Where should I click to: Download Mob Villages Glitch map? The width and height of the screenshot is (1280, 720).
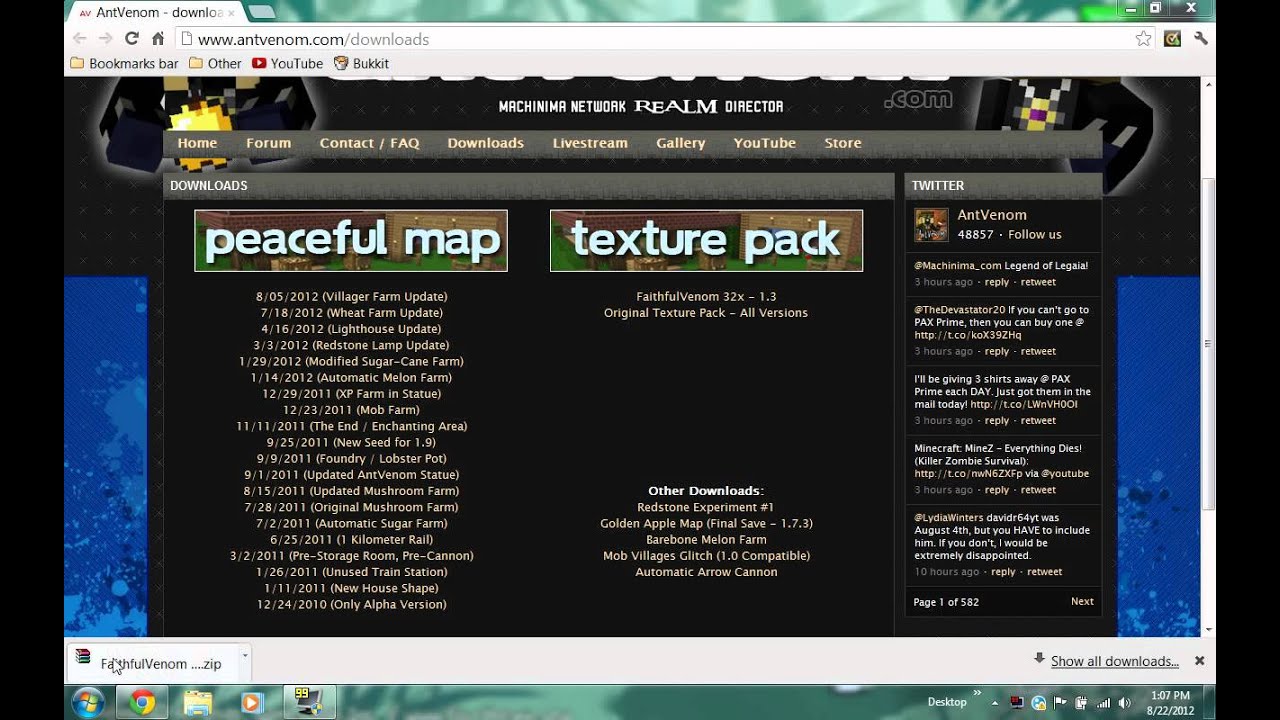(706, 556)
